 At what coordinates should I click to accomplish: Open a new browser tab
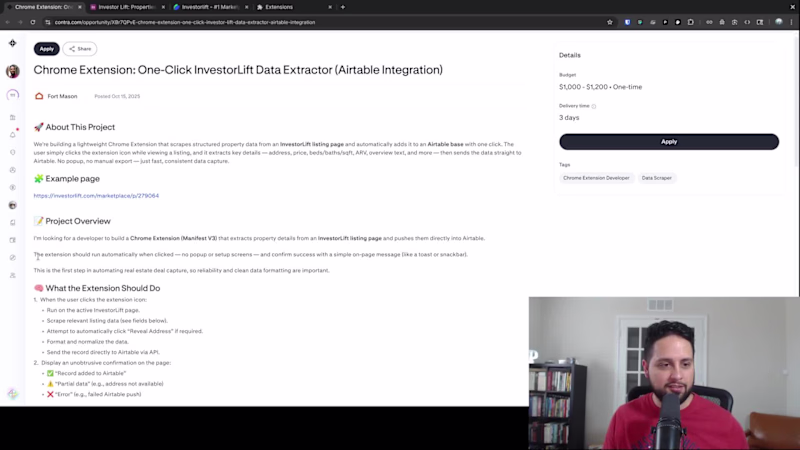pos(343,7)
